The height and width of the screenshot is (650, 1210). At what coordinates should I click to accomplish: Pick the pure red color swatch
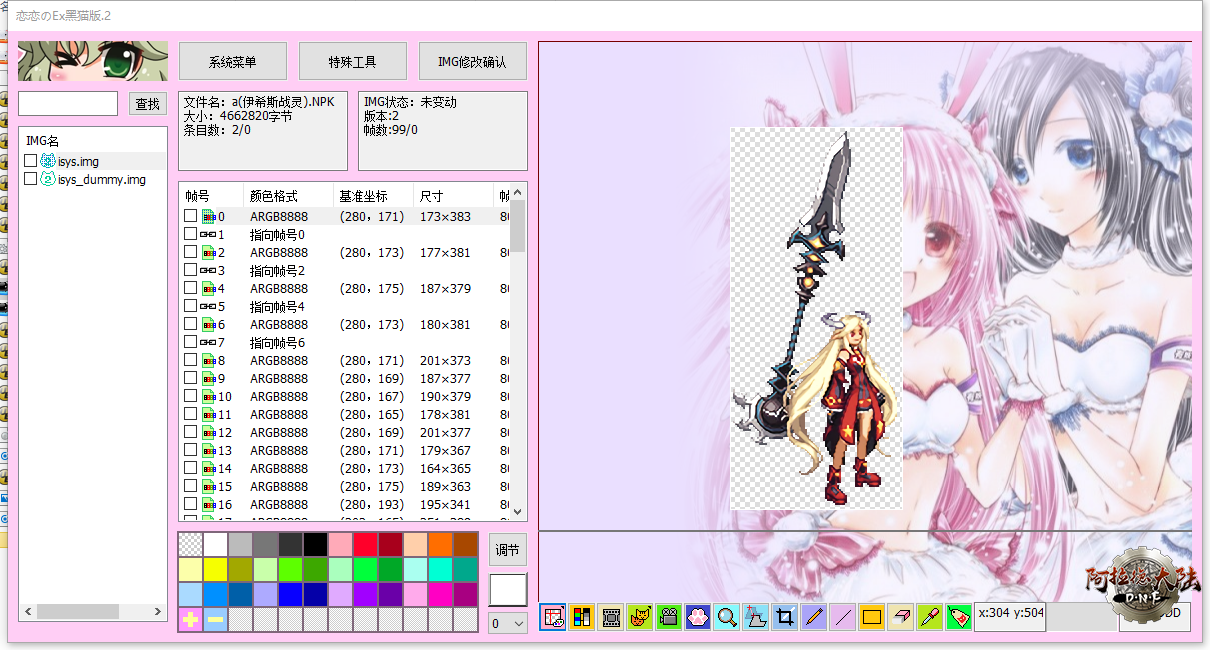pyautogui.click(x=365, y=545)
